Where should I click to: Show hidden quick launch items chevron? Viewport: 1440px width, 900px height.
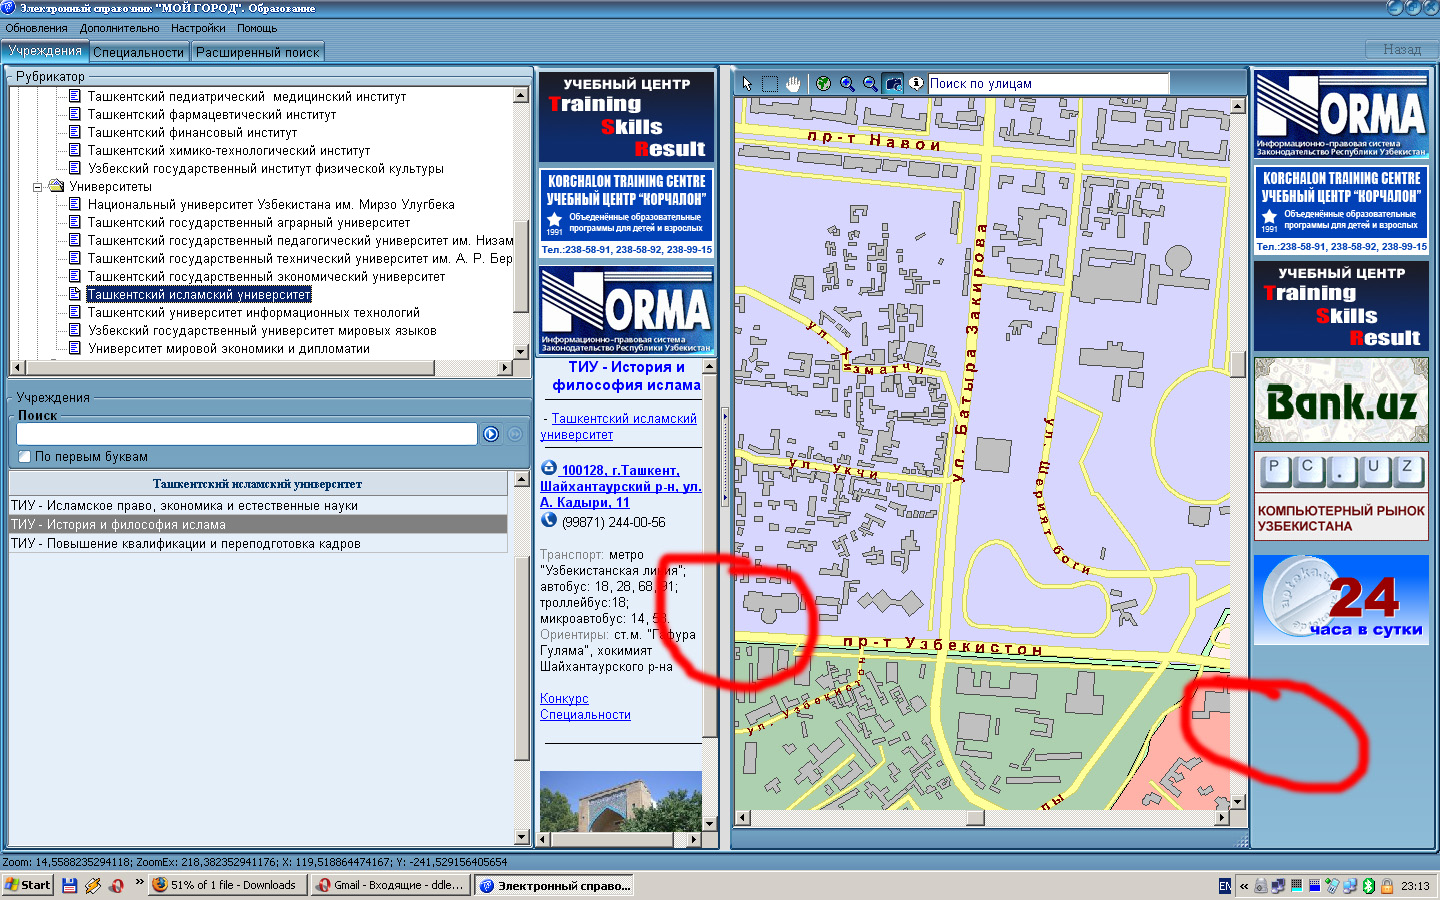pyautogui.click(x=139, y=883)
